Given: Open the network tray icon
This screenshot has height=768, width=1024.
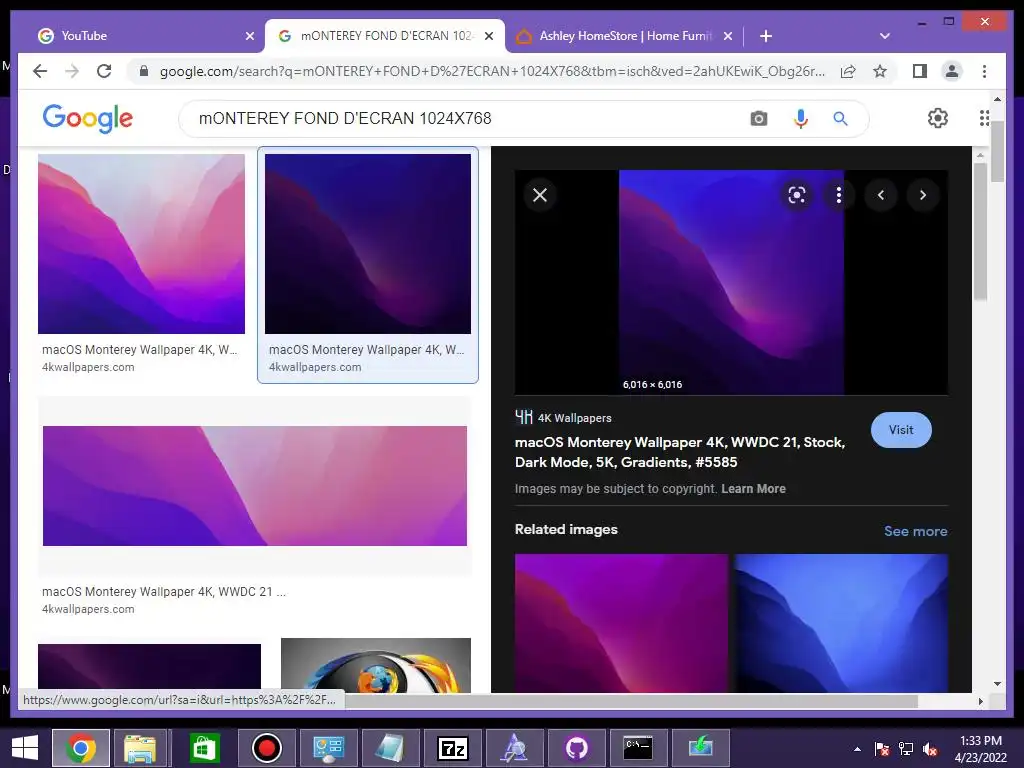Looking at the screenshot, I should coord(906,749).
